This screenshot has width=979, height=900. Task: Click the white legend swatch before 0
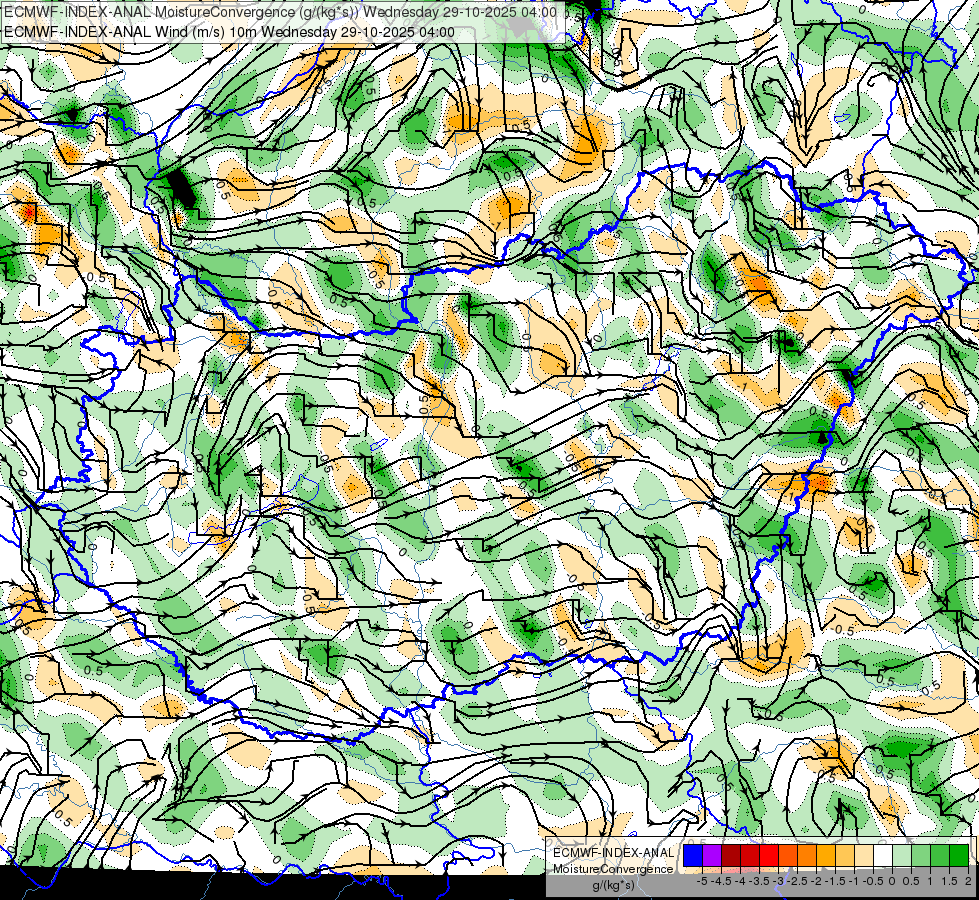coord(883,856)
